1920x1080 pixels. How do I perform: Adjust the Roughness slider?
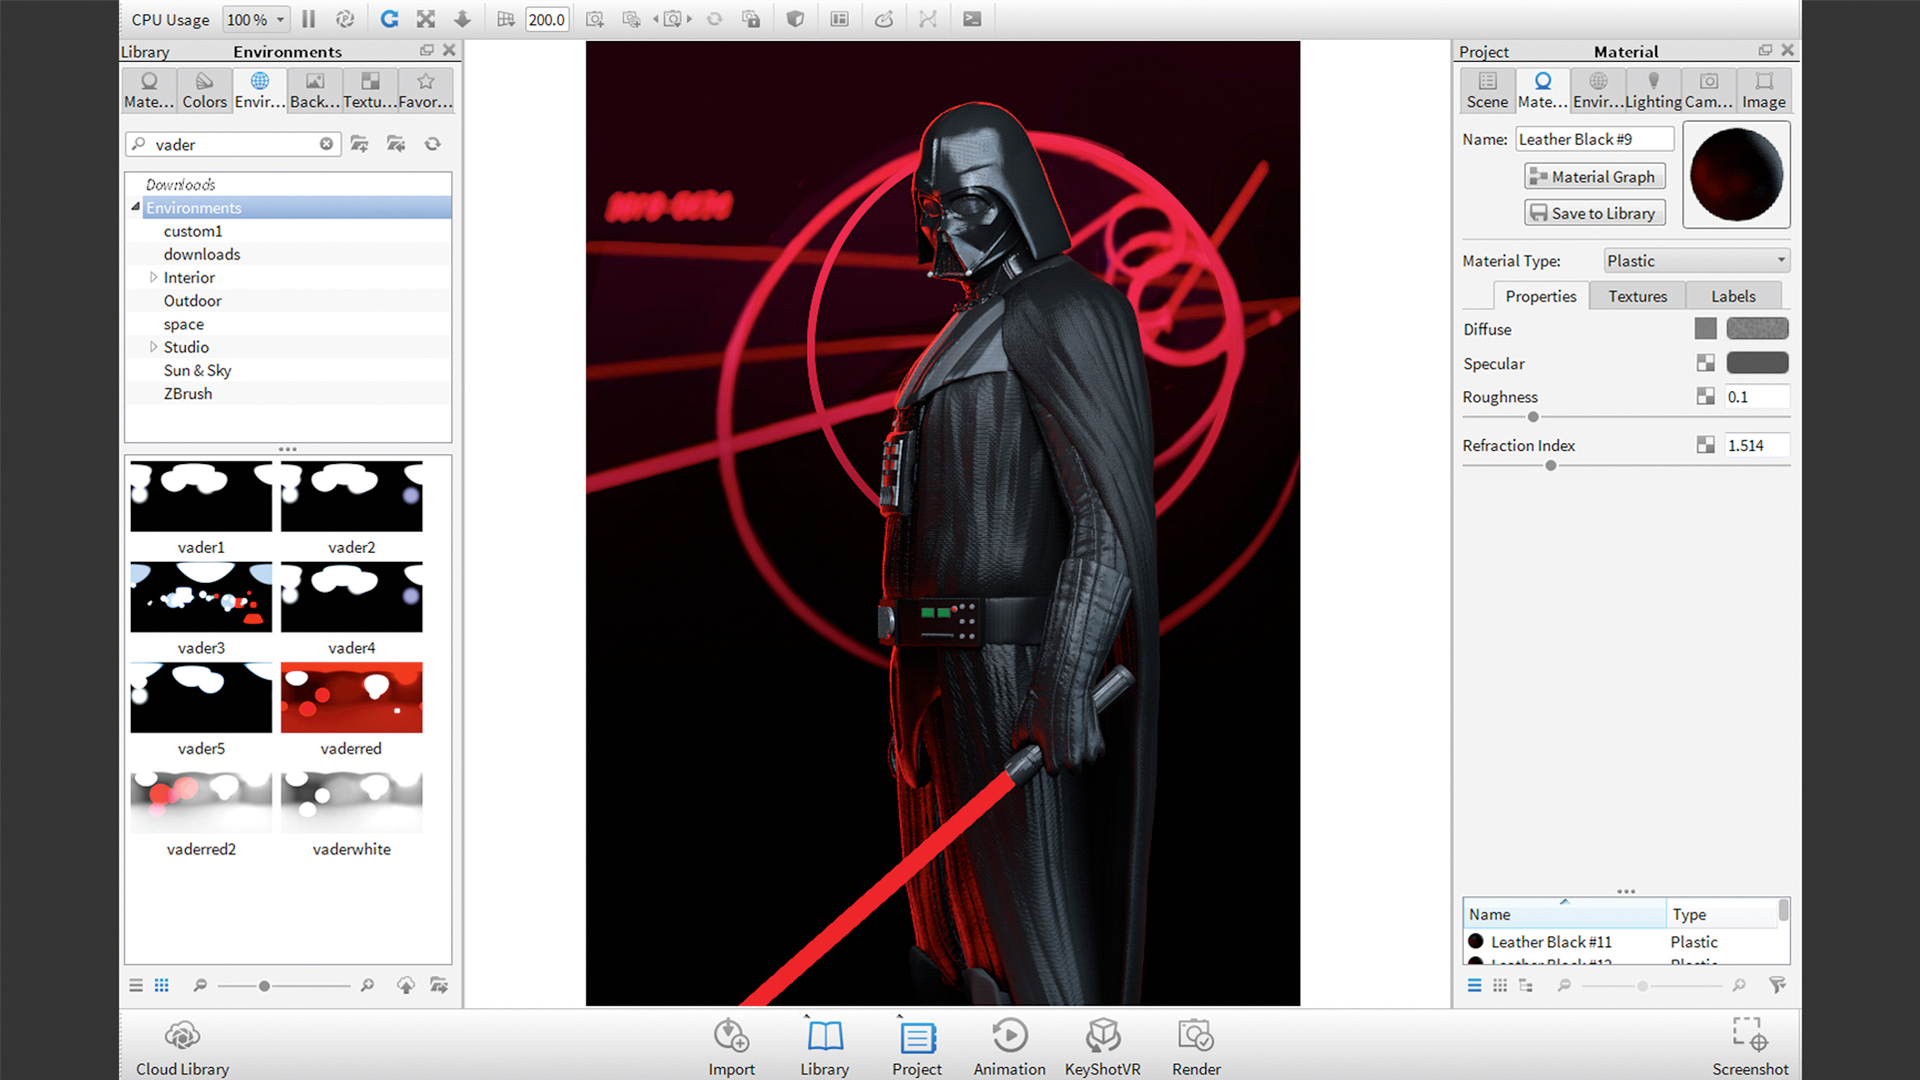(x=1533, y=417)
